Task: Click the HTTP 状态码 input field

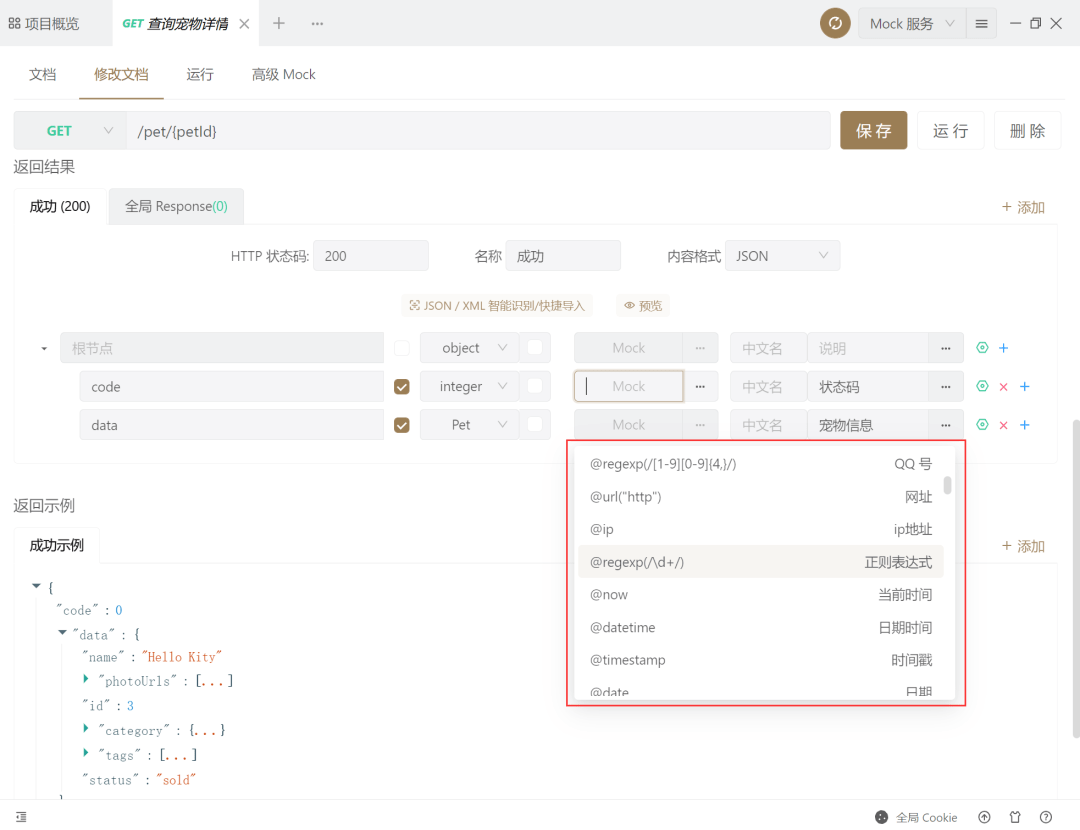Action: (x=371, y=255)
